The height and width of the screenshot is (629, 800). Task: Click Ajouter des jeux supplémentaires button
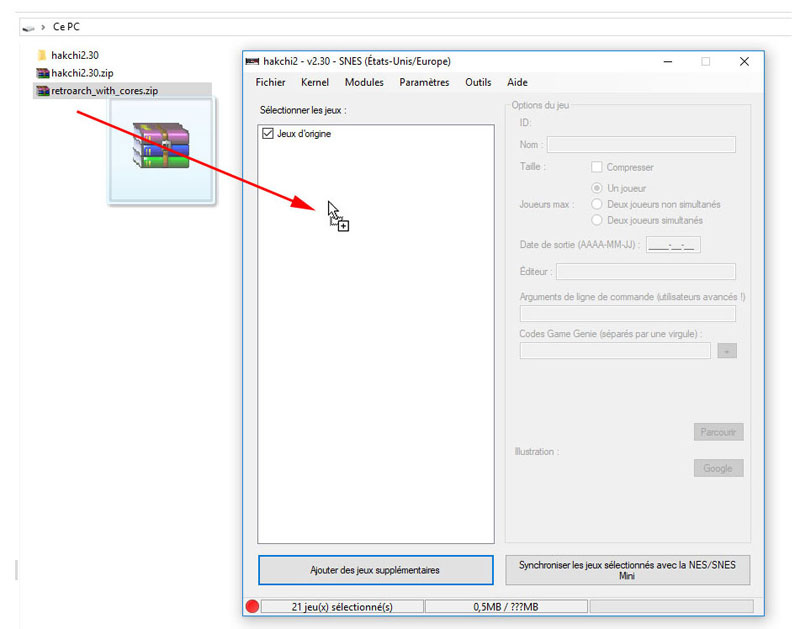click(x=375, y=570)
